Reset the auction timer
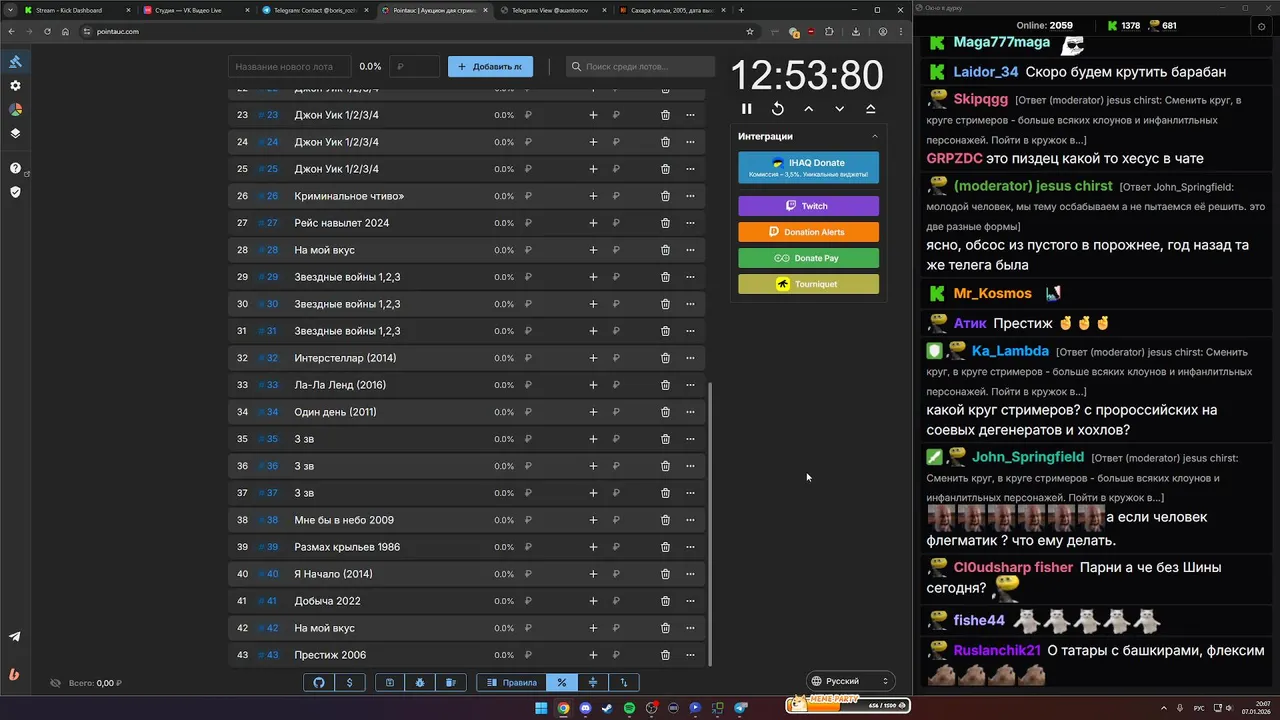Image resolution: width=1280 pixels, height=720 pixels. (777, 109)
